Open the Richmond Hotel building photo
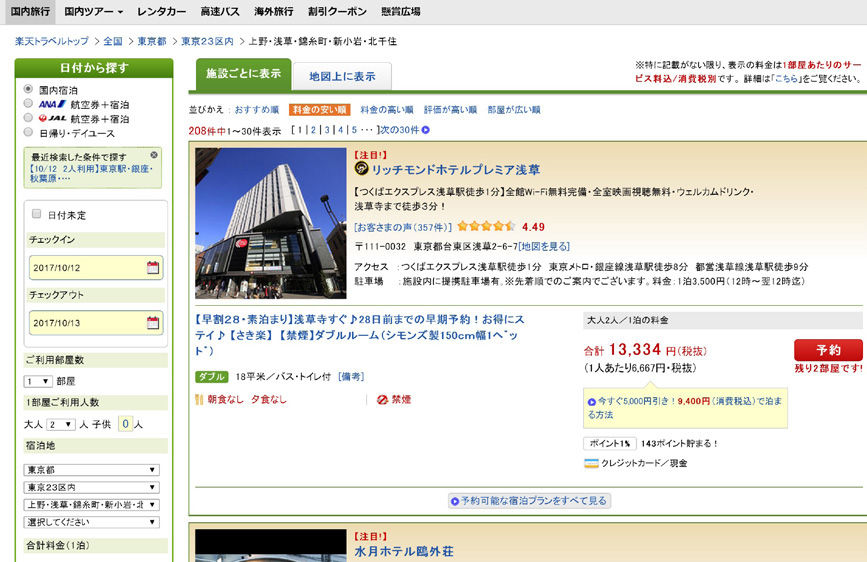 pos(271,223)
